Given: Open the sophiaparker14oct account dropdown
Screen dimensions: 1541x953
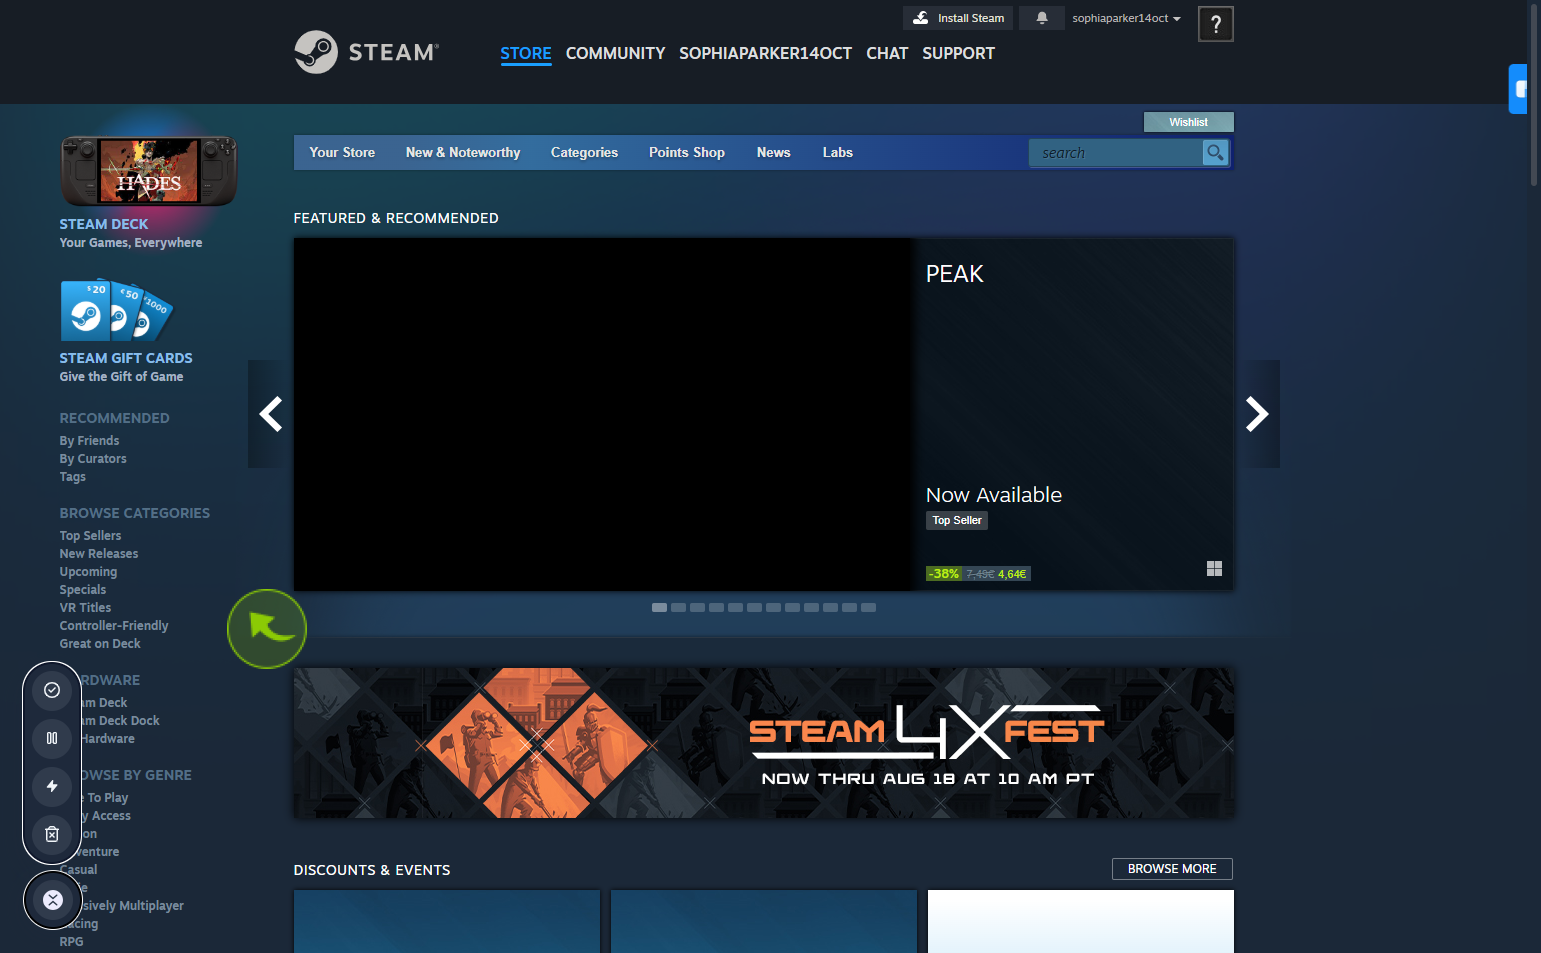Looking at the screenshot, I should click(1126, 18).
